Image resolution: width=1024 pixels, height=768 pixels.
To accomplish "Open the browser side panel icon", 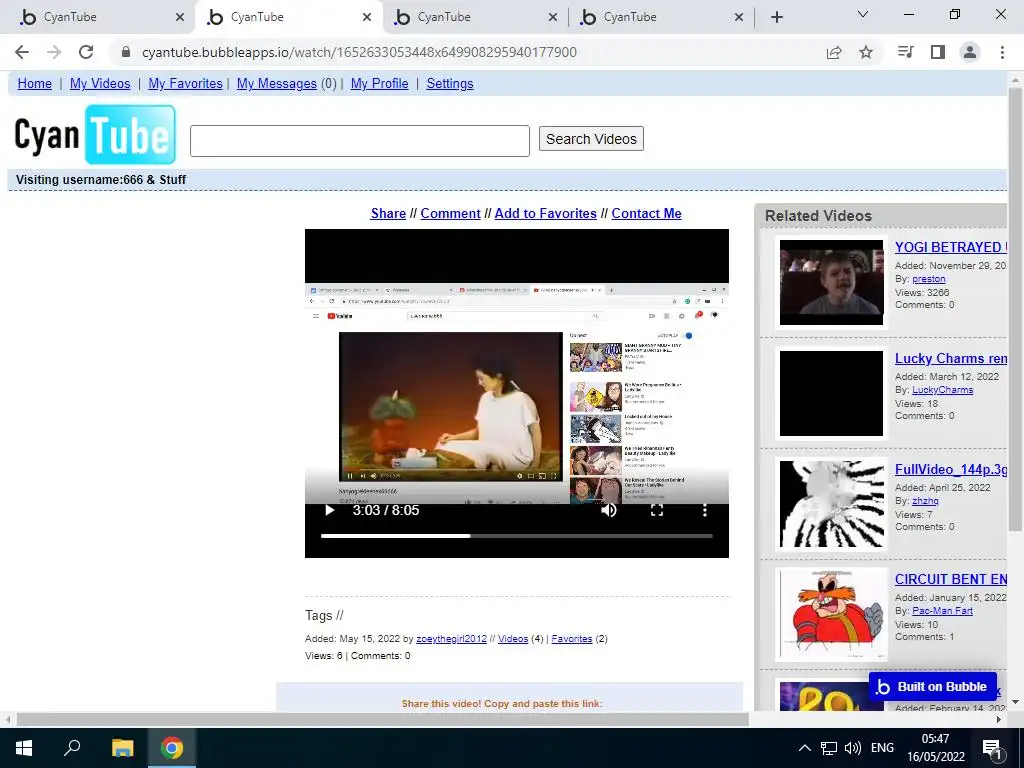I will click(x=938, y=52).
